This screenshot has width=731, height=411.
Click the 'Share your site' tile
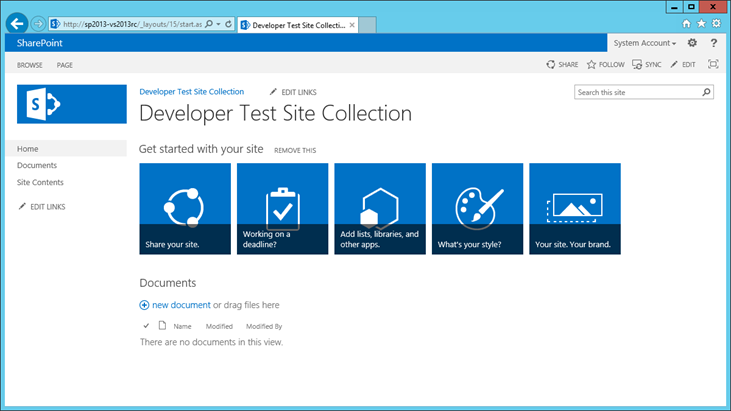click(x=185, y=209)
